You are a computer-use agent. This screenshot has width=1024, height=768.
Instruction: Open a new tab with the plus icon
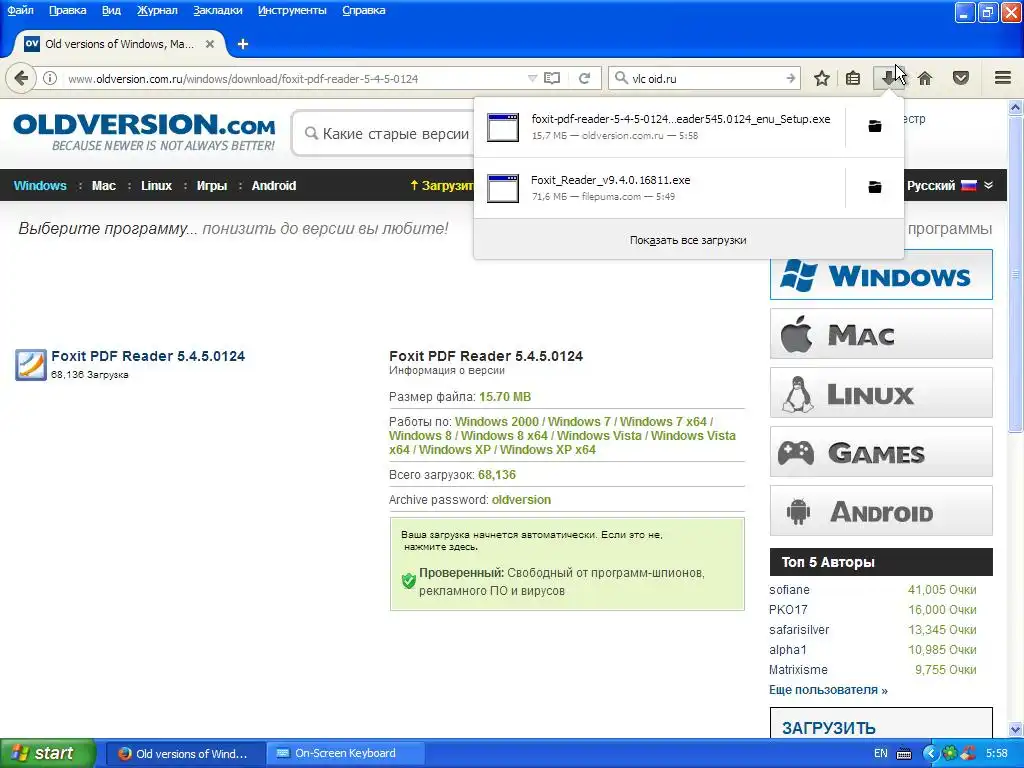coord(243,44)
